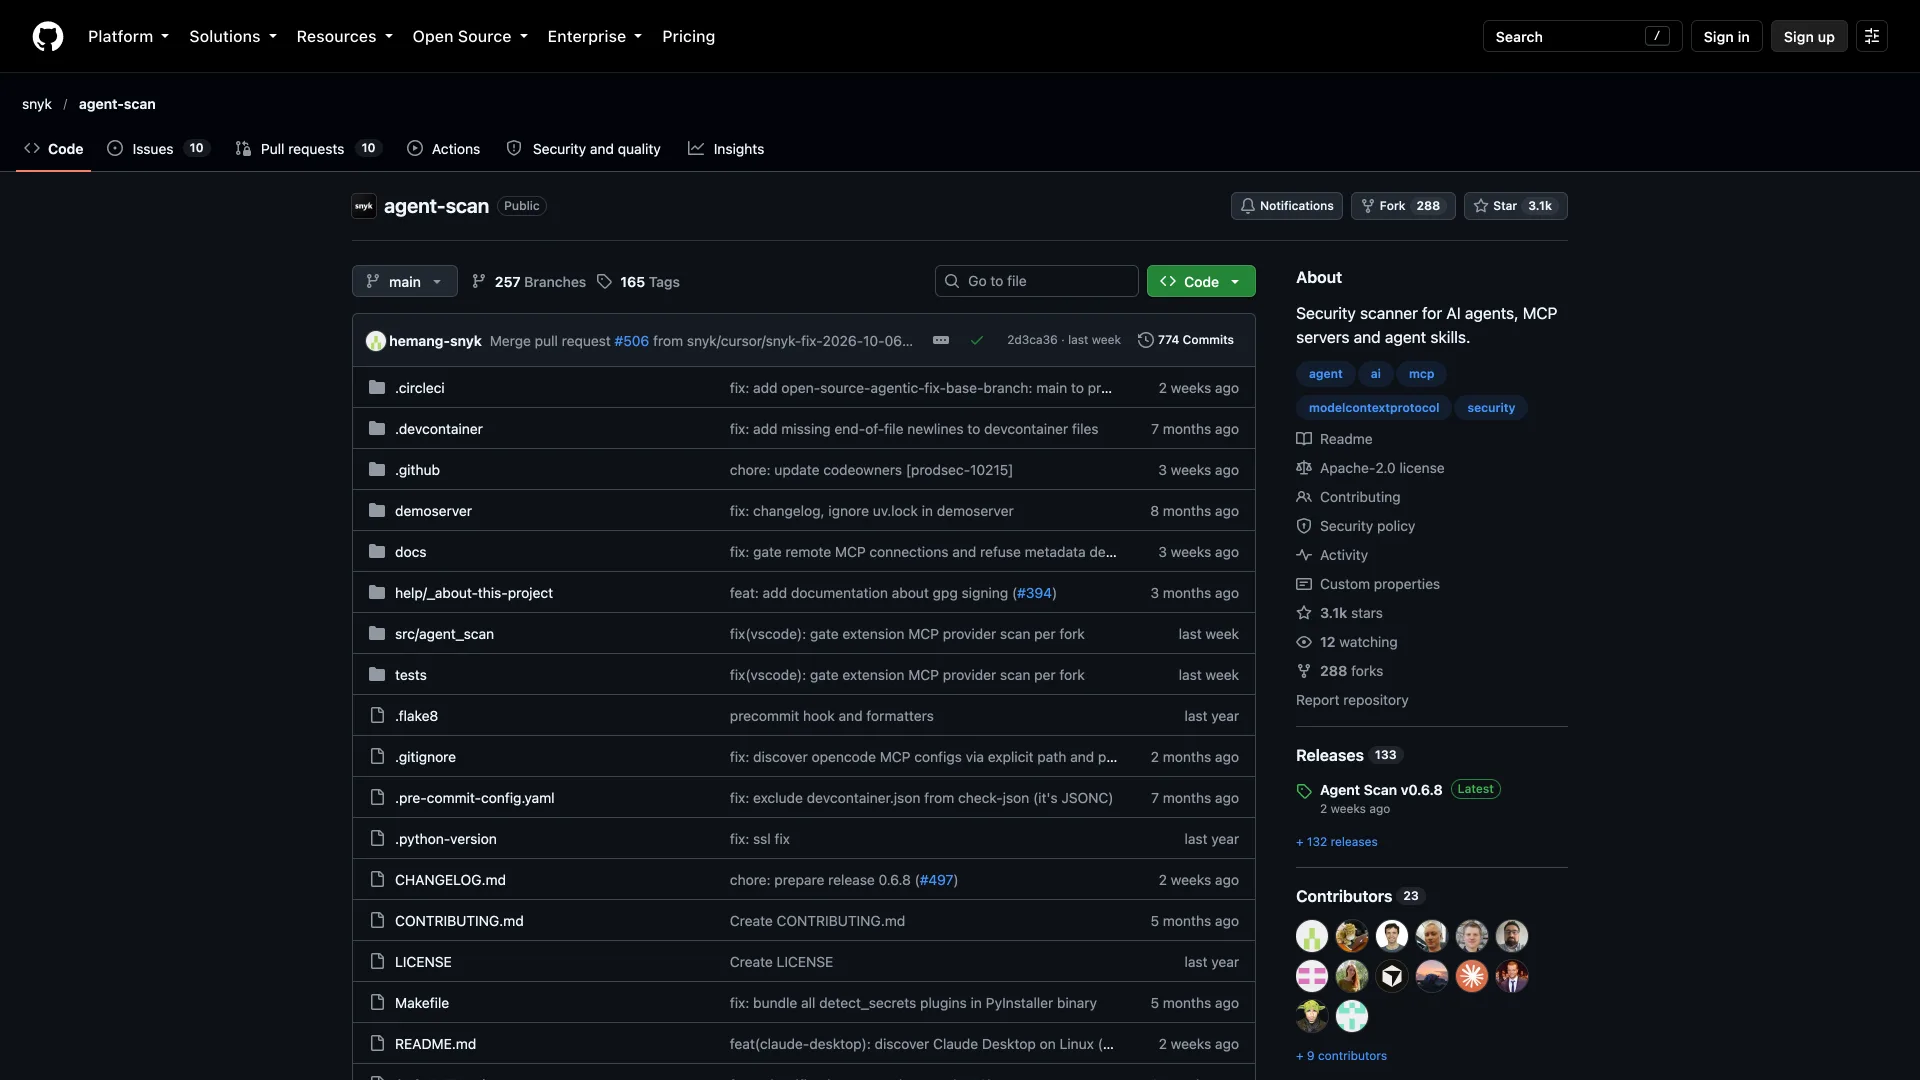This screenshot has width=1920, height=1080.
Task: Click the #506 pull request link
Action: [x=631, y=341]
